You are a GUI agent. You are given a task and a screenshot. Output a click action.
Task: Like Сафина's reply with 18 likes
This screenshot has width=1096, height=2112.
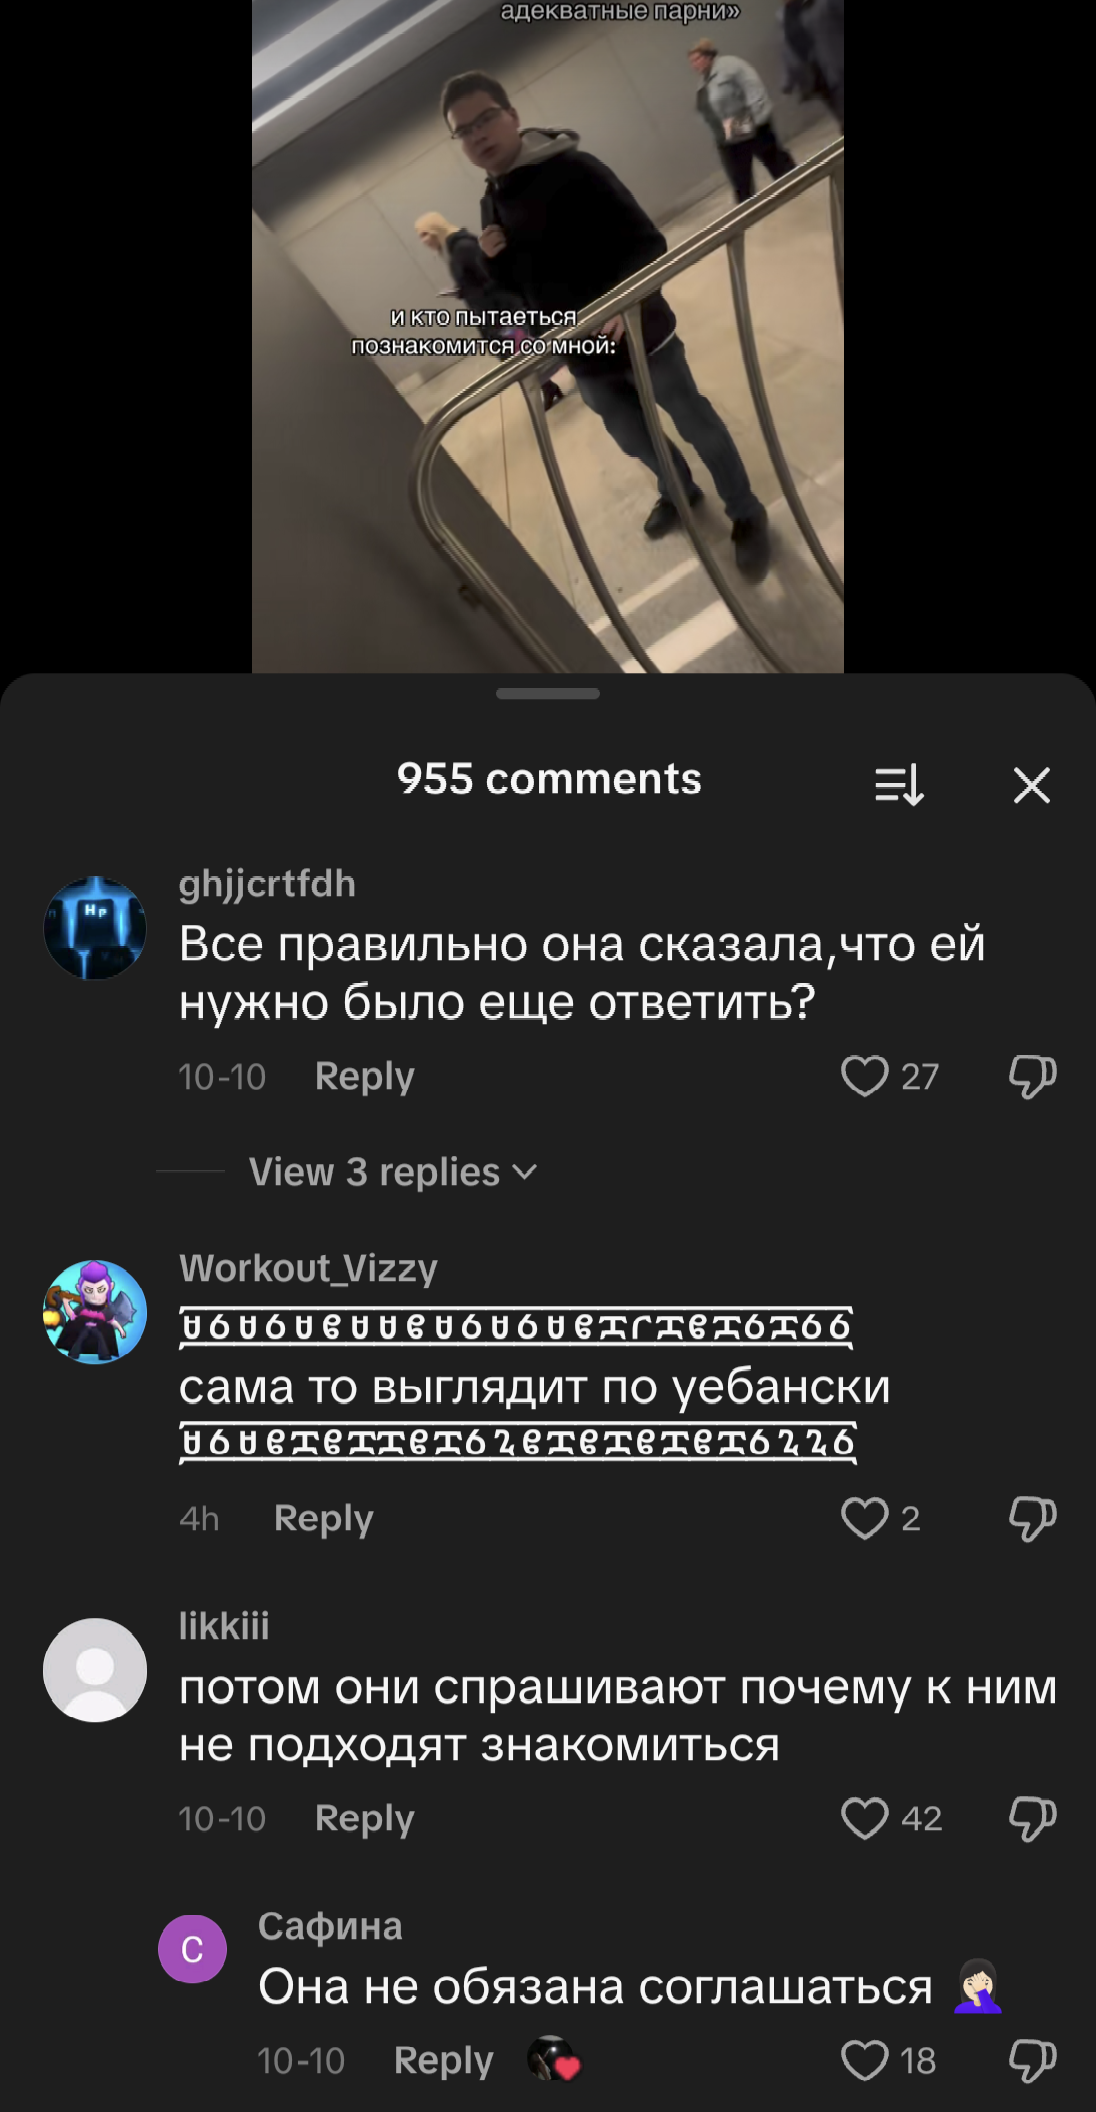click(x=865, y=2060)
